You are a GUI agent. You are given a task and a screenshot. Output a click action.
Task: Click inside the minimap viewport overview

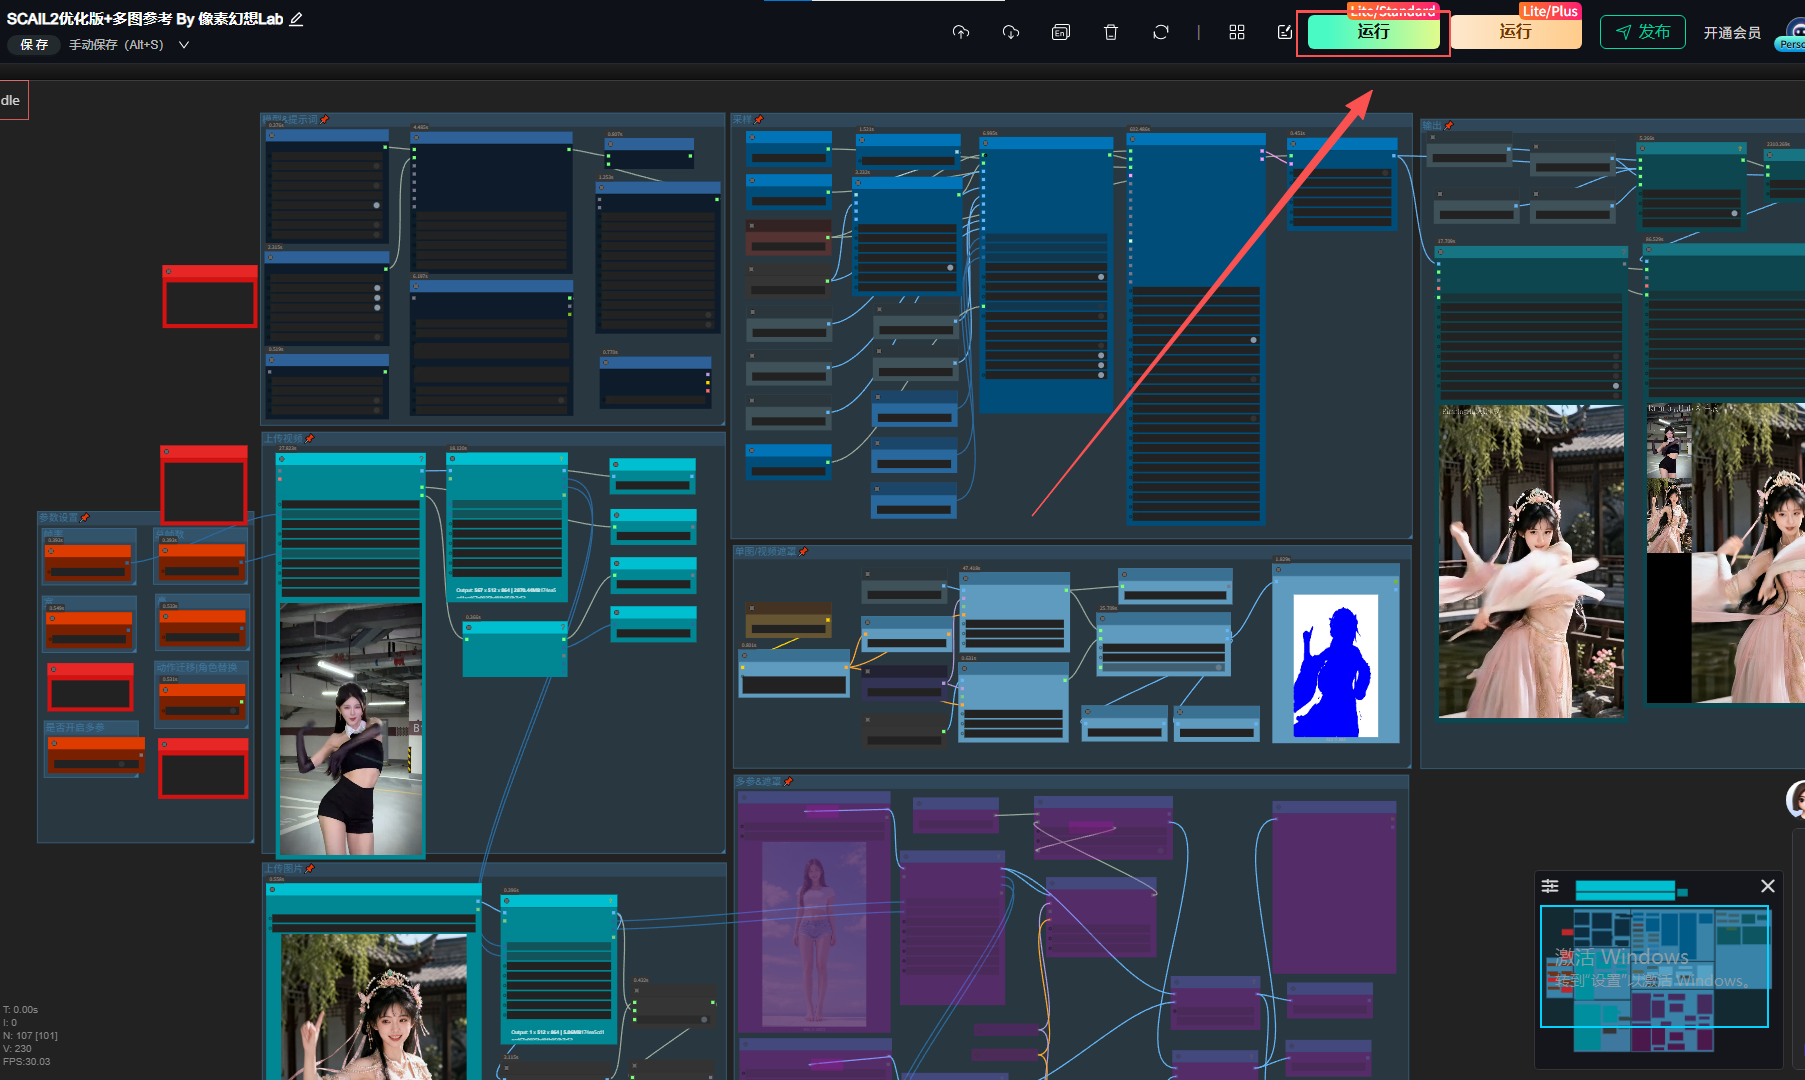tap(1654, 966)
